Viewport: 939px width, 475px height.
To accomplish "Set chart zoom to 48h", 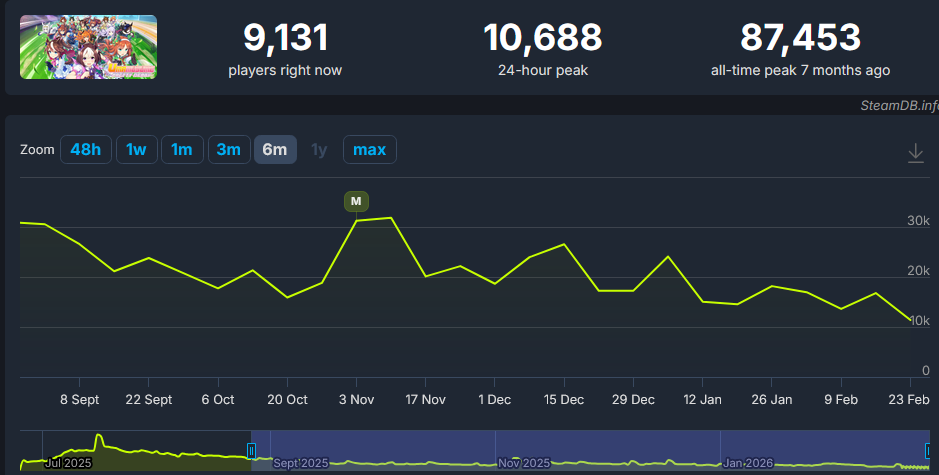I will 86,150.
